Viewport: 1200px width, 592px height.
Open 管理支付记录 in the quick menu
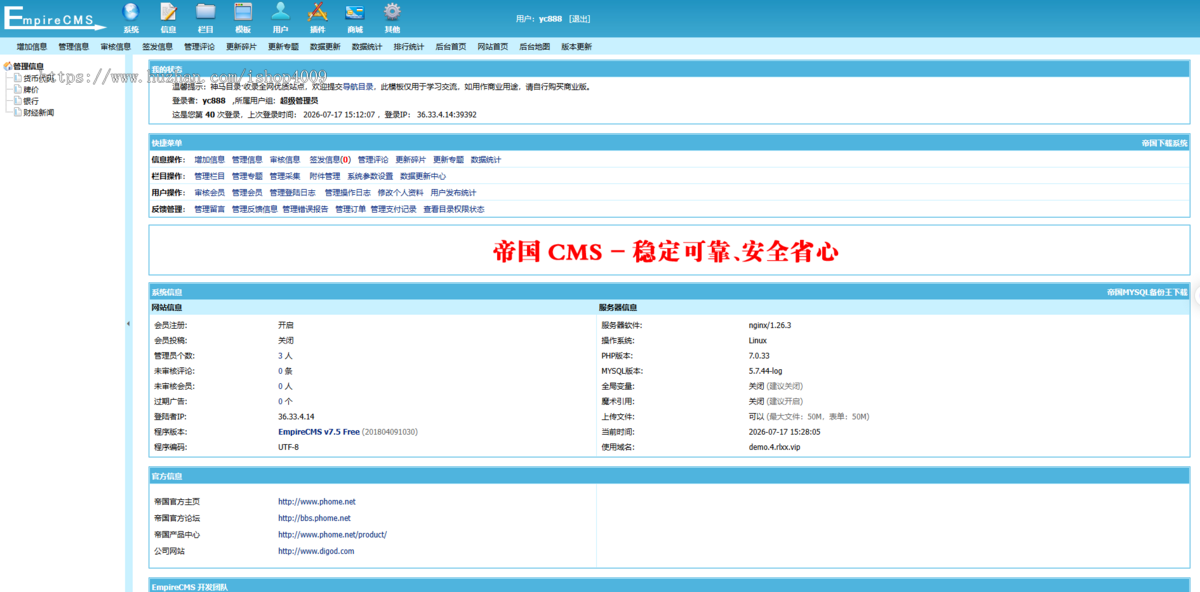coord(394,209)
